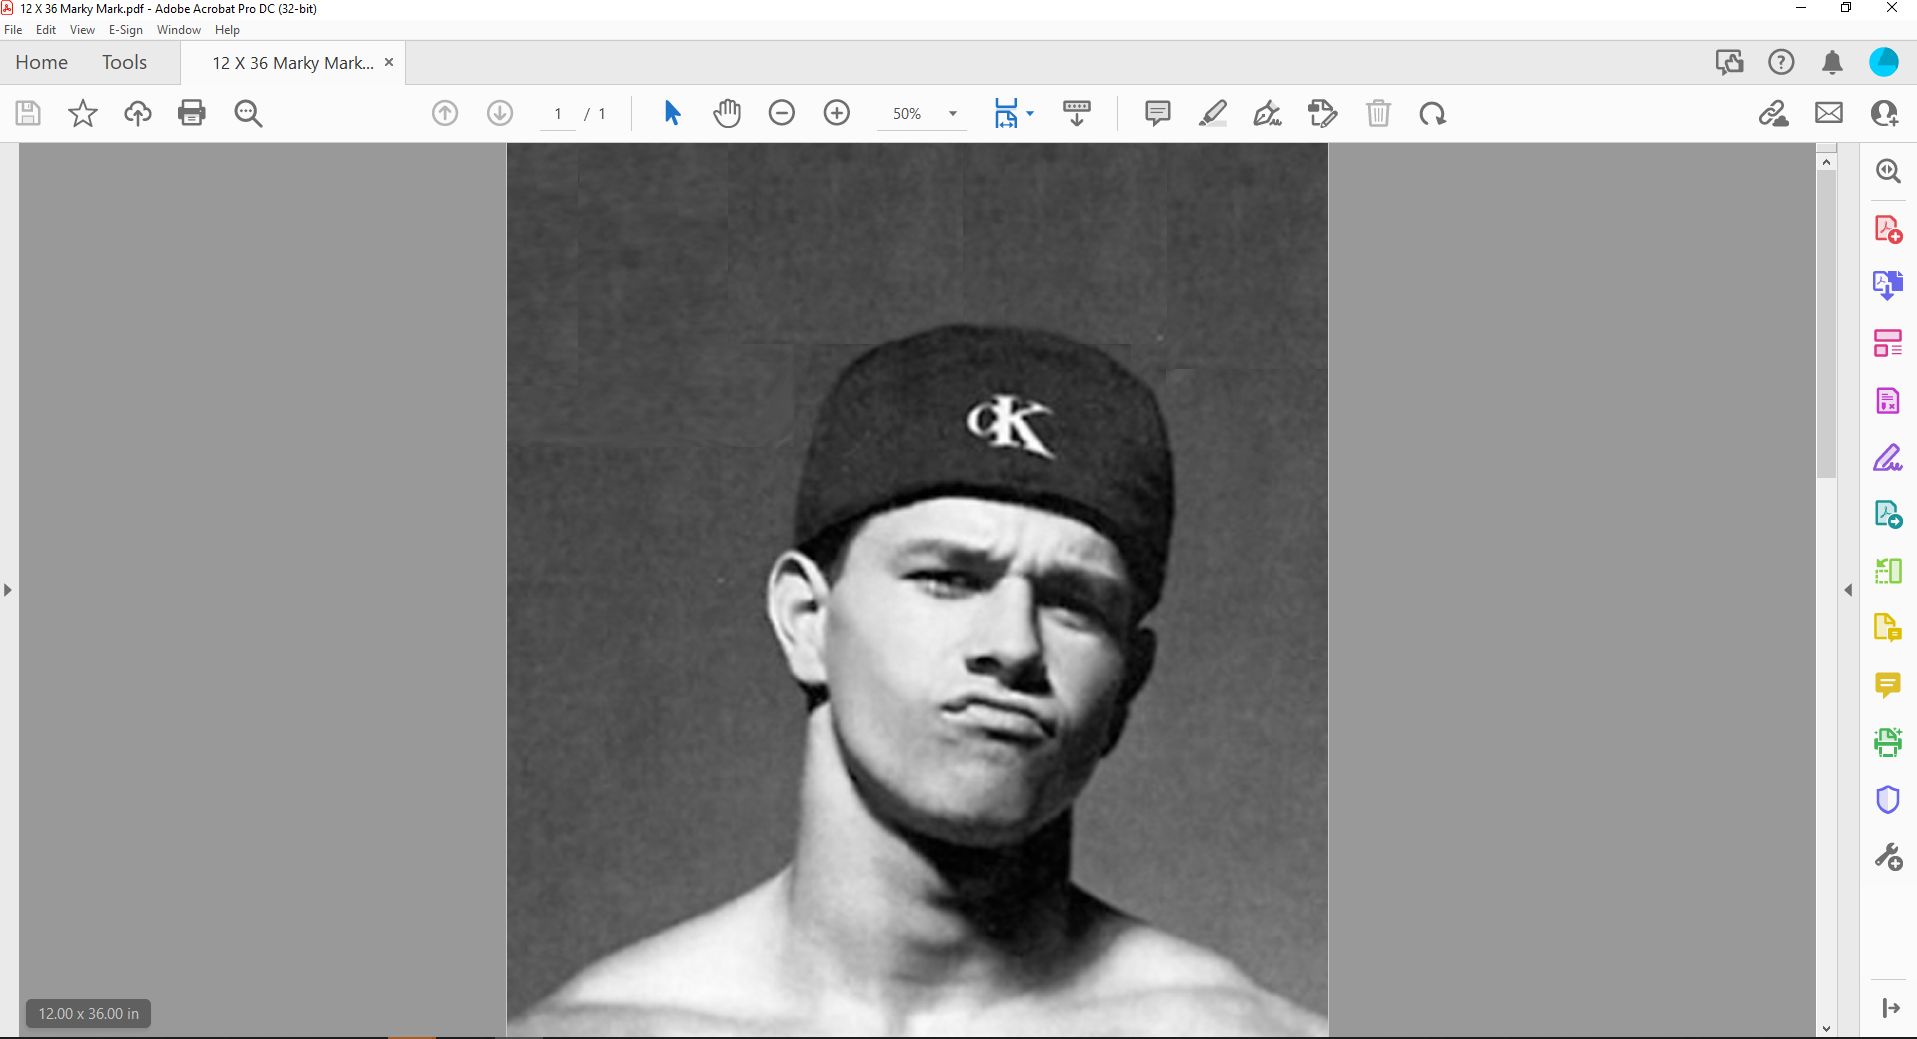Go to the Home view
Image resolution: width=1917 pixels, height=1039 pixels.
click(x=41, y=62)
